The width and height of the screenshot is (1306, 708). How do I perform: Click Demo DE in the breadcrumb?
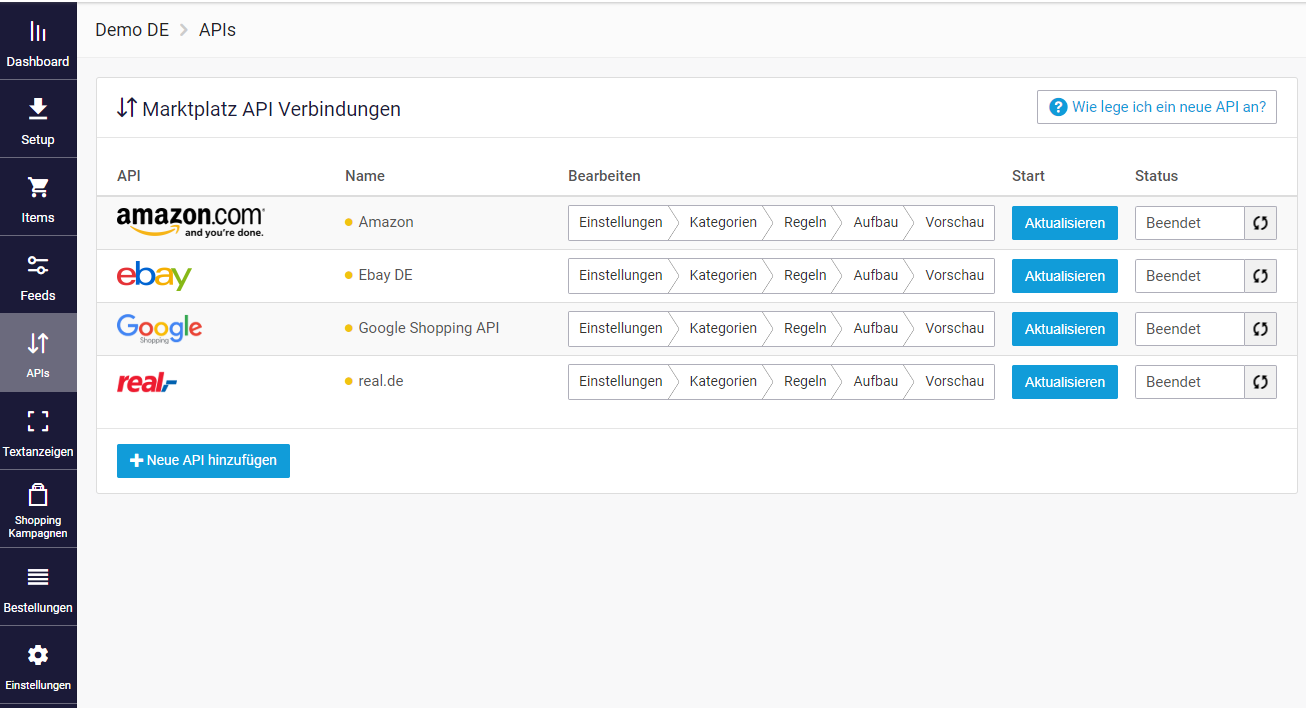[132, 30]
